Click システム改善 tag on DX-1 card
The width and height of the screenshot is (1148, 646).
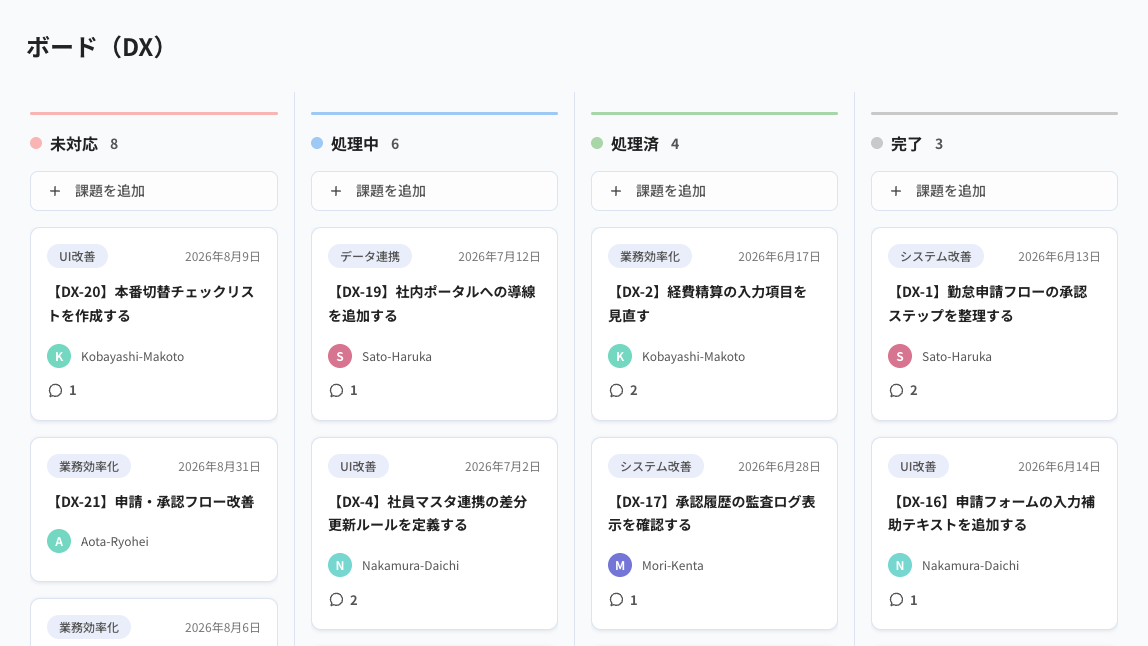tap(936, 256)
